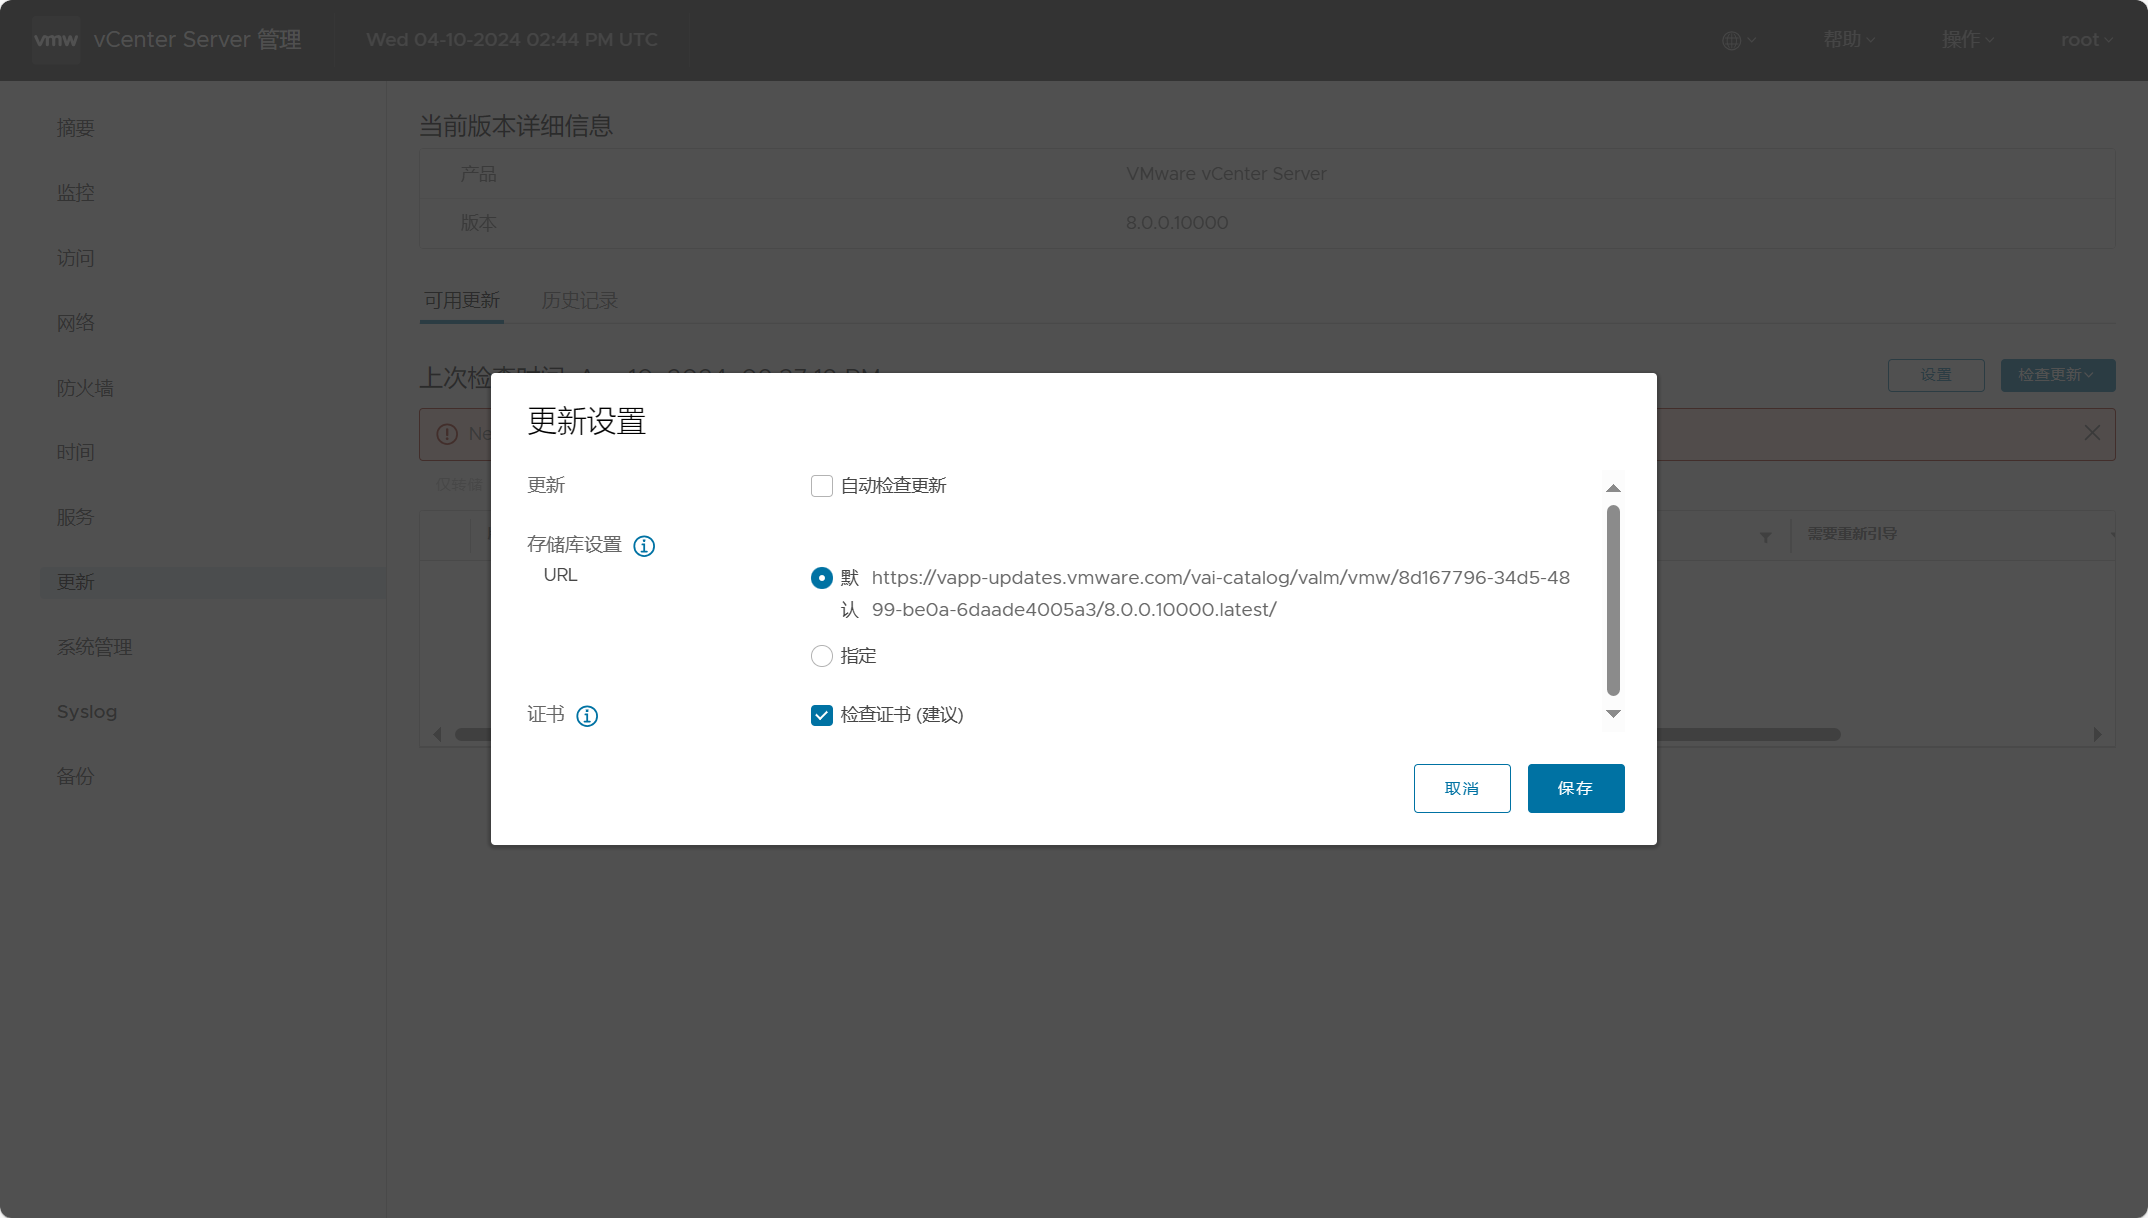The width and height of the screenshot is (2148, 1218).
Task: Click table horizontal scroll left arrow
Action: tap(437, 734)
